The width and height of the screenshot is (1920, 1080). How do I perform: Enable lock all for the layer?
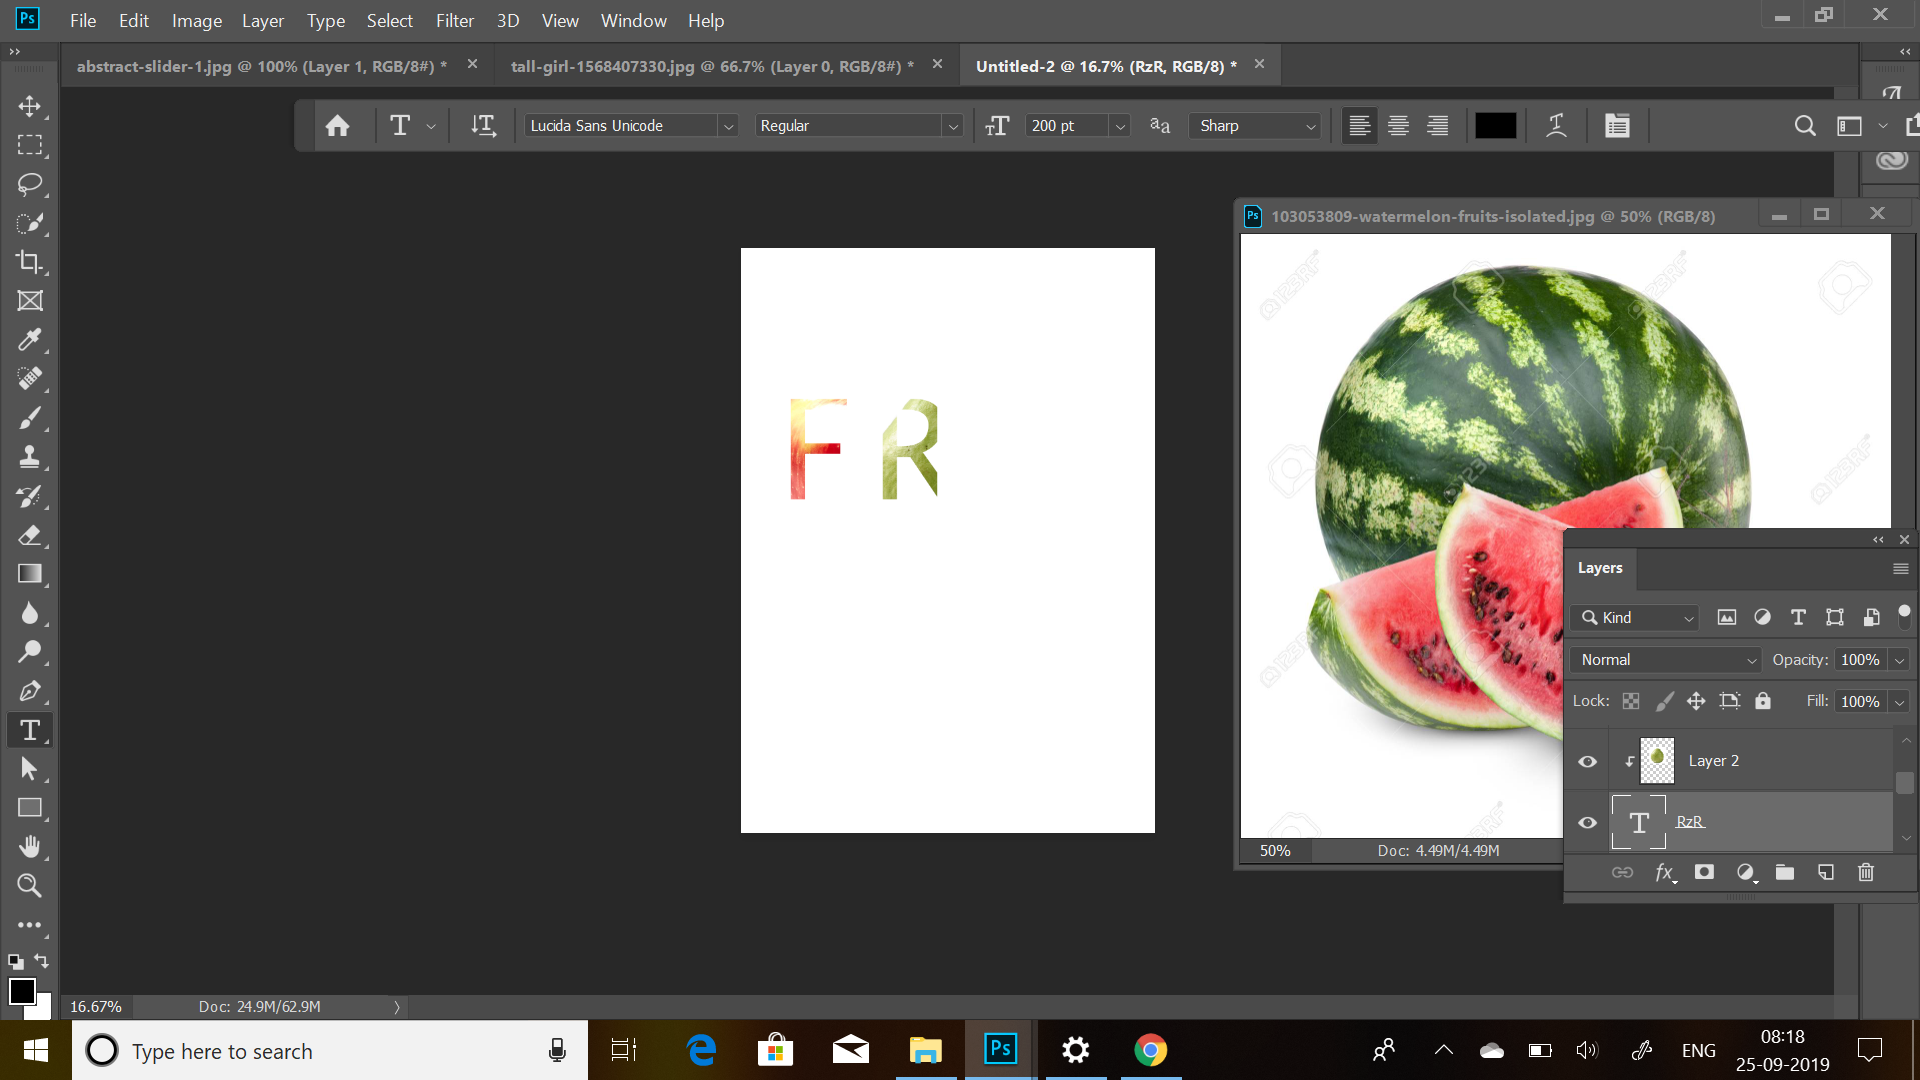coord(1763,701)
